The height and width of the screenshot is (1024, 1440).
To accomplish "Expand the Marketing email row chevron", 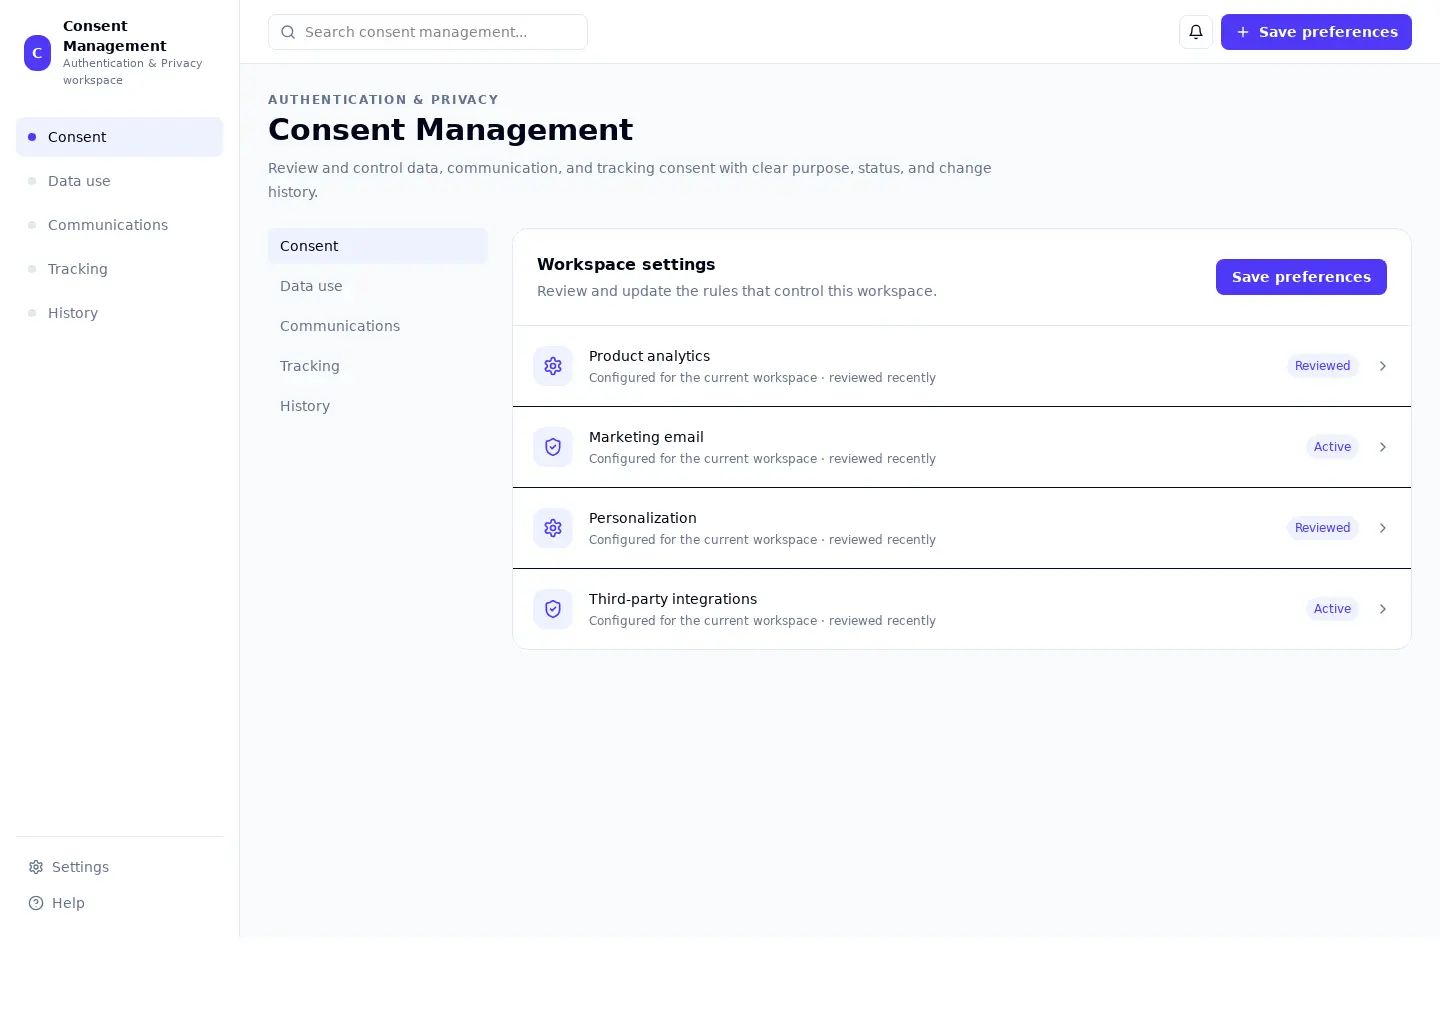I will click(1383, 447).
